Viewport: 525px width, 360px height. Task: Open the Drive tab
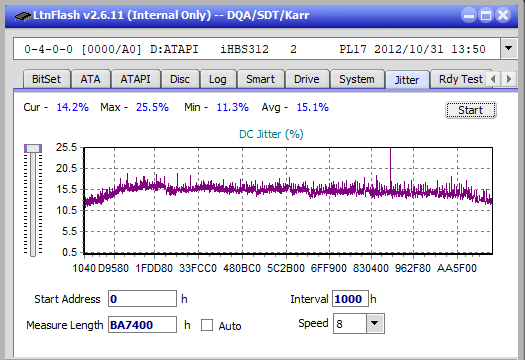307,79
